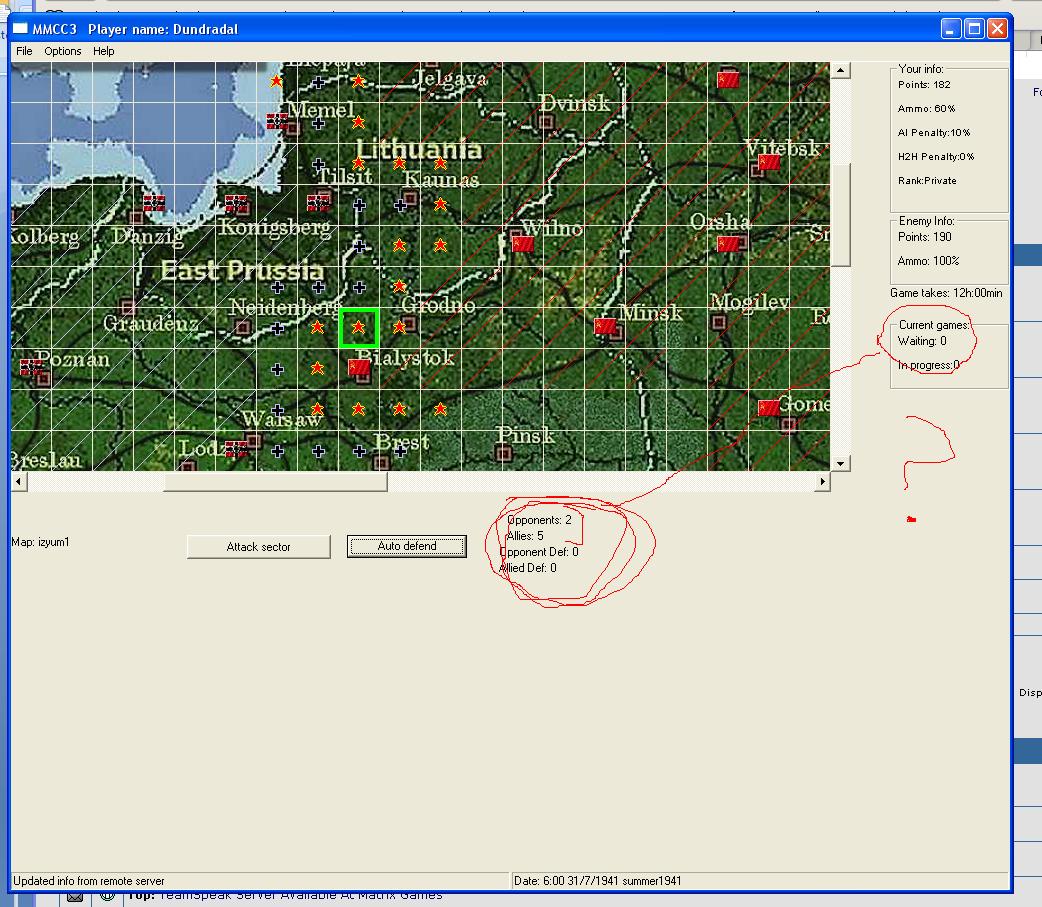Click the map scroll left arrow
This screenshot has width=1042, height=907.
pyautogui.click(x=19, y=481)
